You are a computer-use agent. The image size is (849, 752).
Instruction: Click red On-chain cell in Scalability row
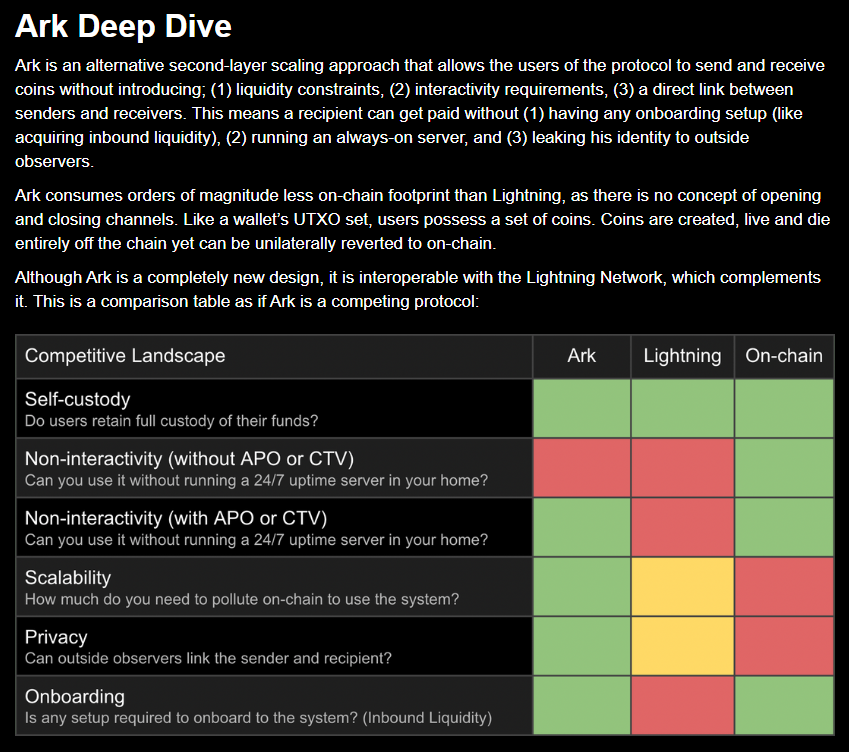click(x=783, y=587)
